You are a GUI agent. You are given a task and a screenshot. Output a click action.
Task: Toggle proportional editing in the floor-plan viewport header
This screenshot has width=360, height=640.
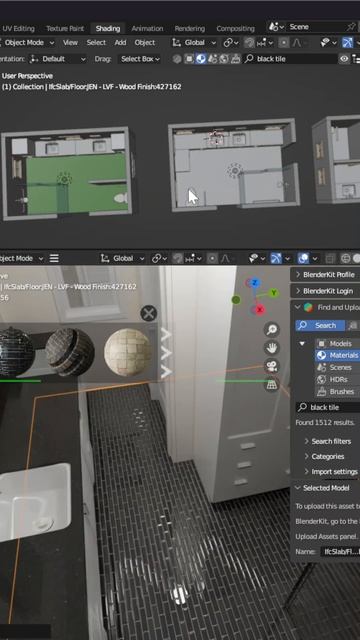tap(284, 42)
